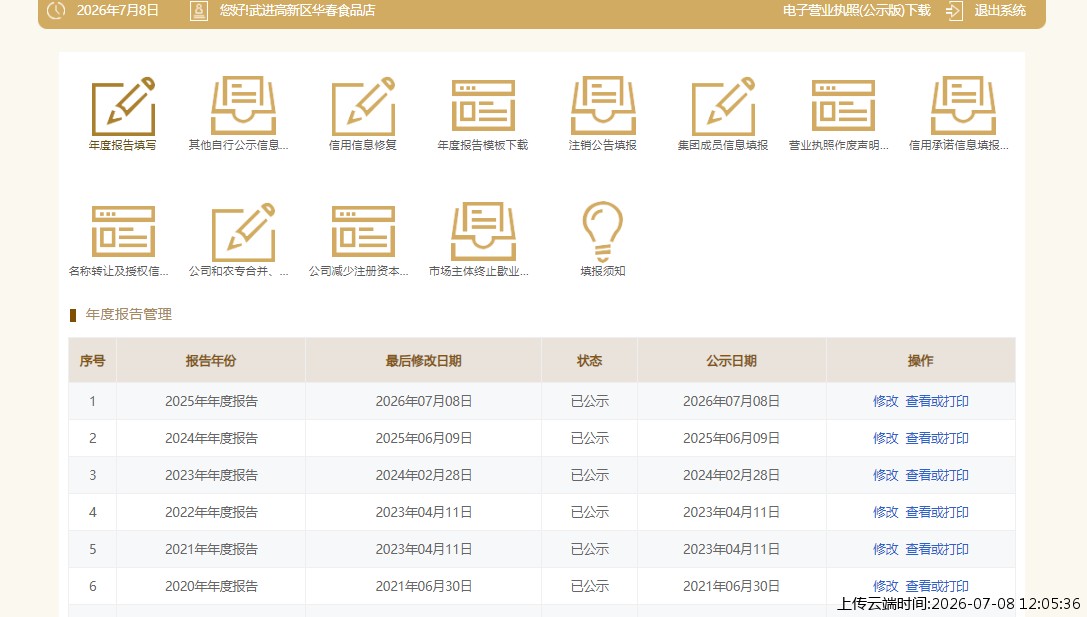Open 名称转让及授权 icon
This screenshot has height=617, width=1087.
click(x=123, y=232)
